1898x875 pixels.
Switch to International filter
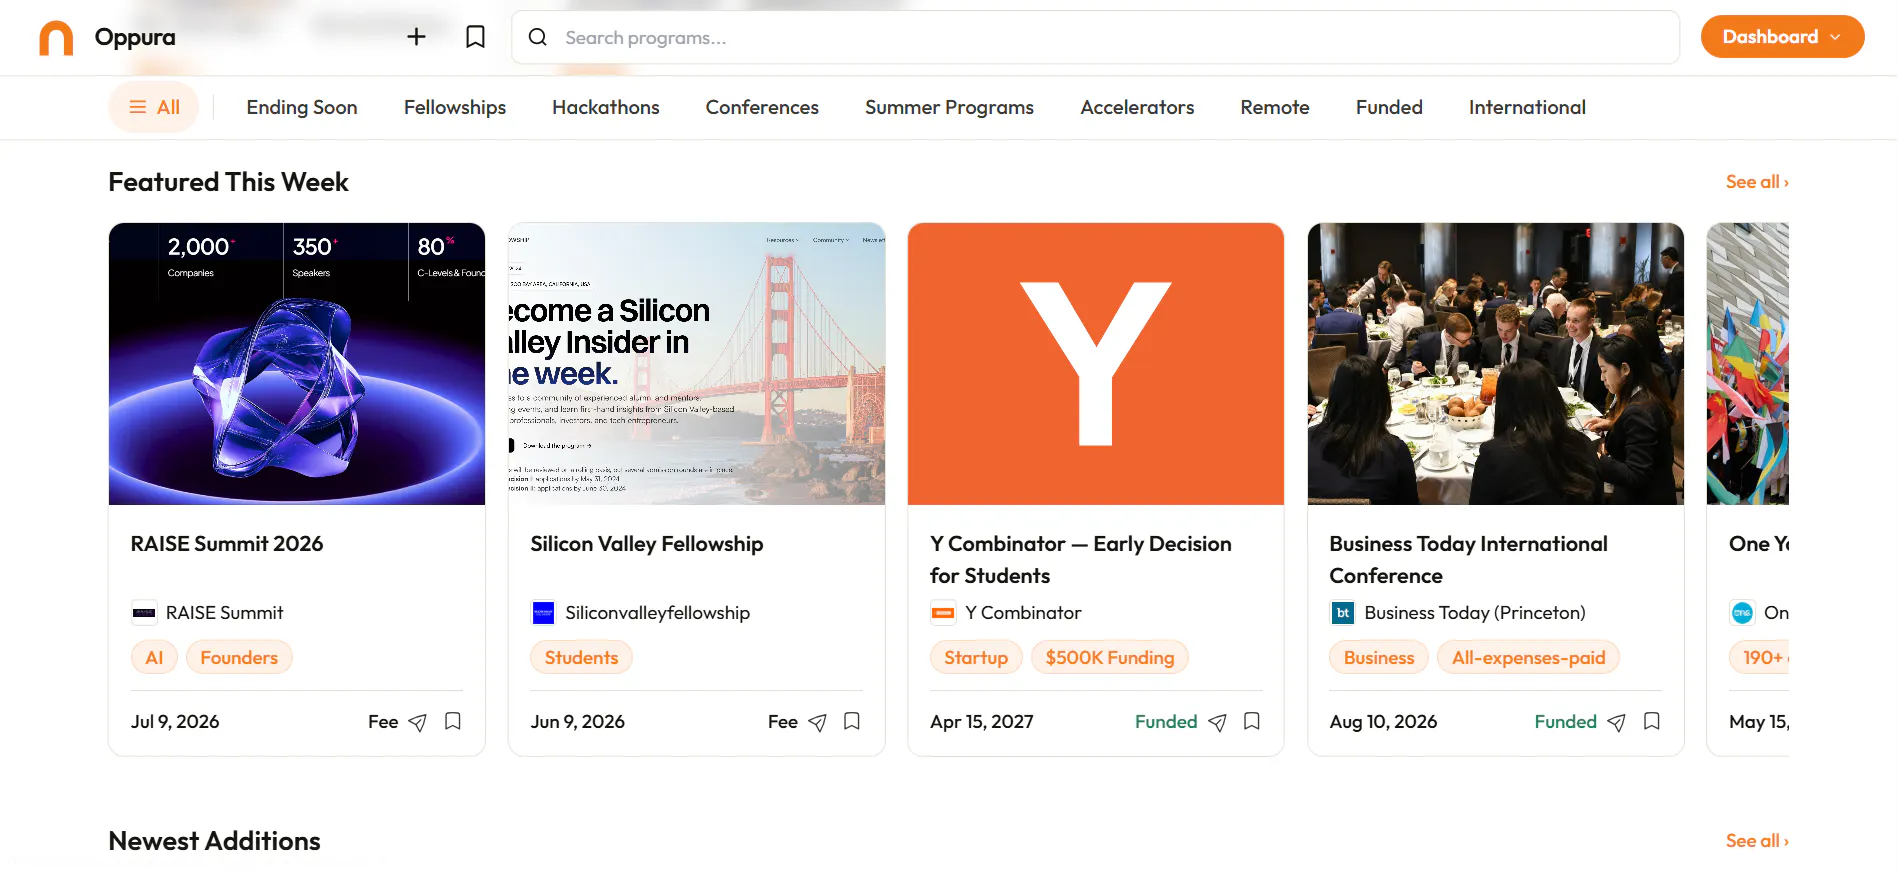[1527, 107]
